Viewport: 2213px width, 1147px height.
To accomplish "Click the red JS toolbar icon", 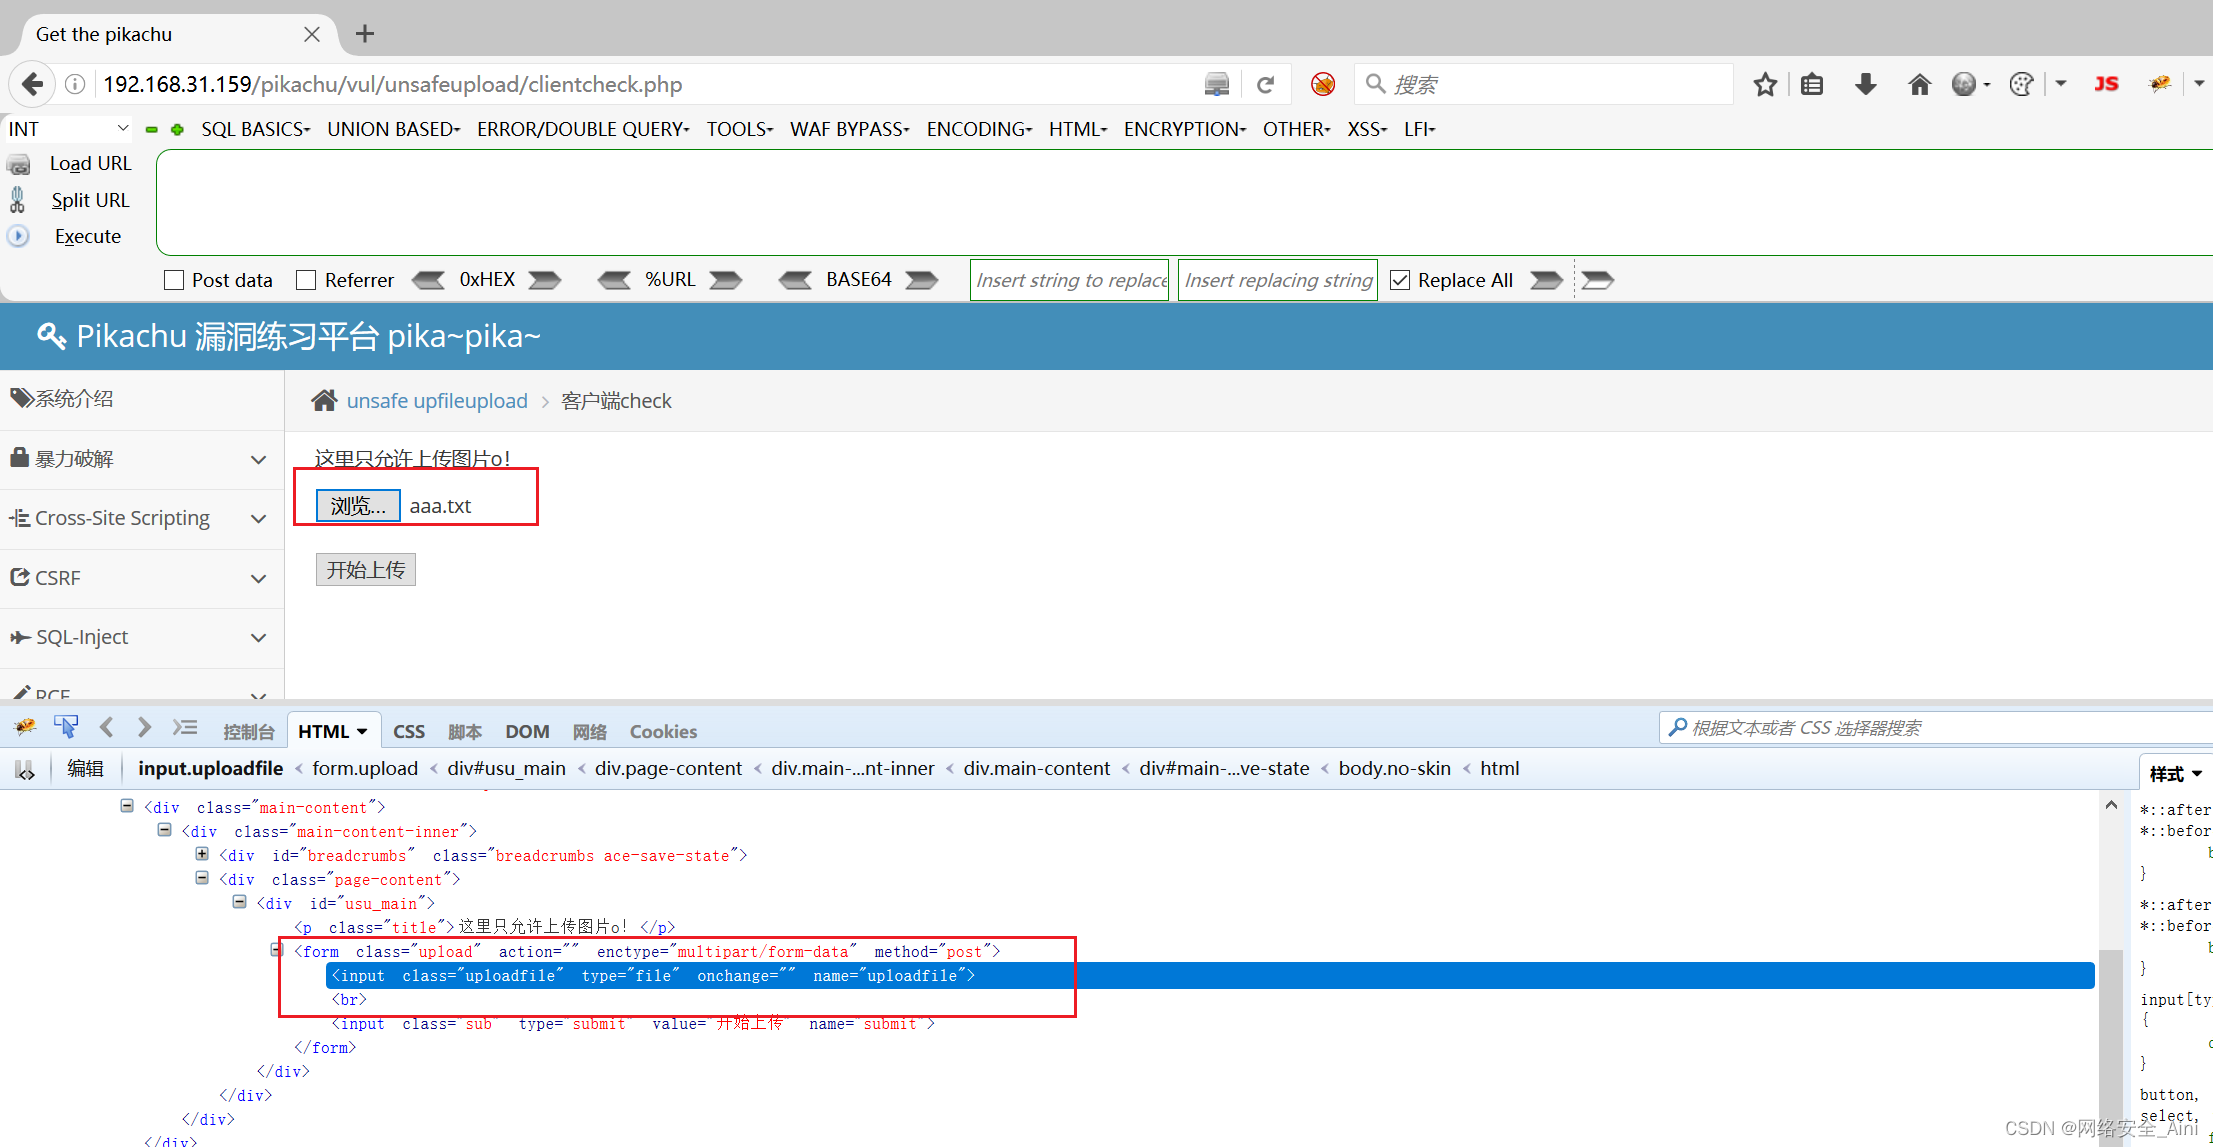I will coord(2105,85).
